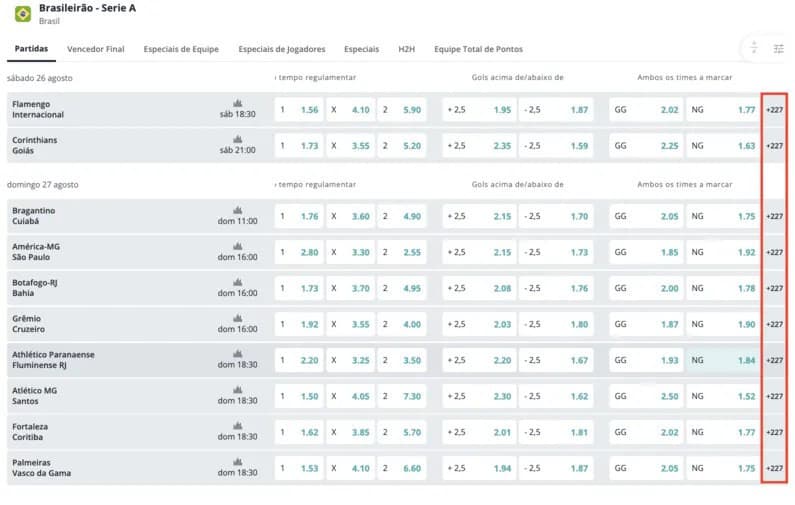The image size is (795, 505).
Task: Open stats icon for Corinthians vs Goiás
Action: (x=237, y=139)
